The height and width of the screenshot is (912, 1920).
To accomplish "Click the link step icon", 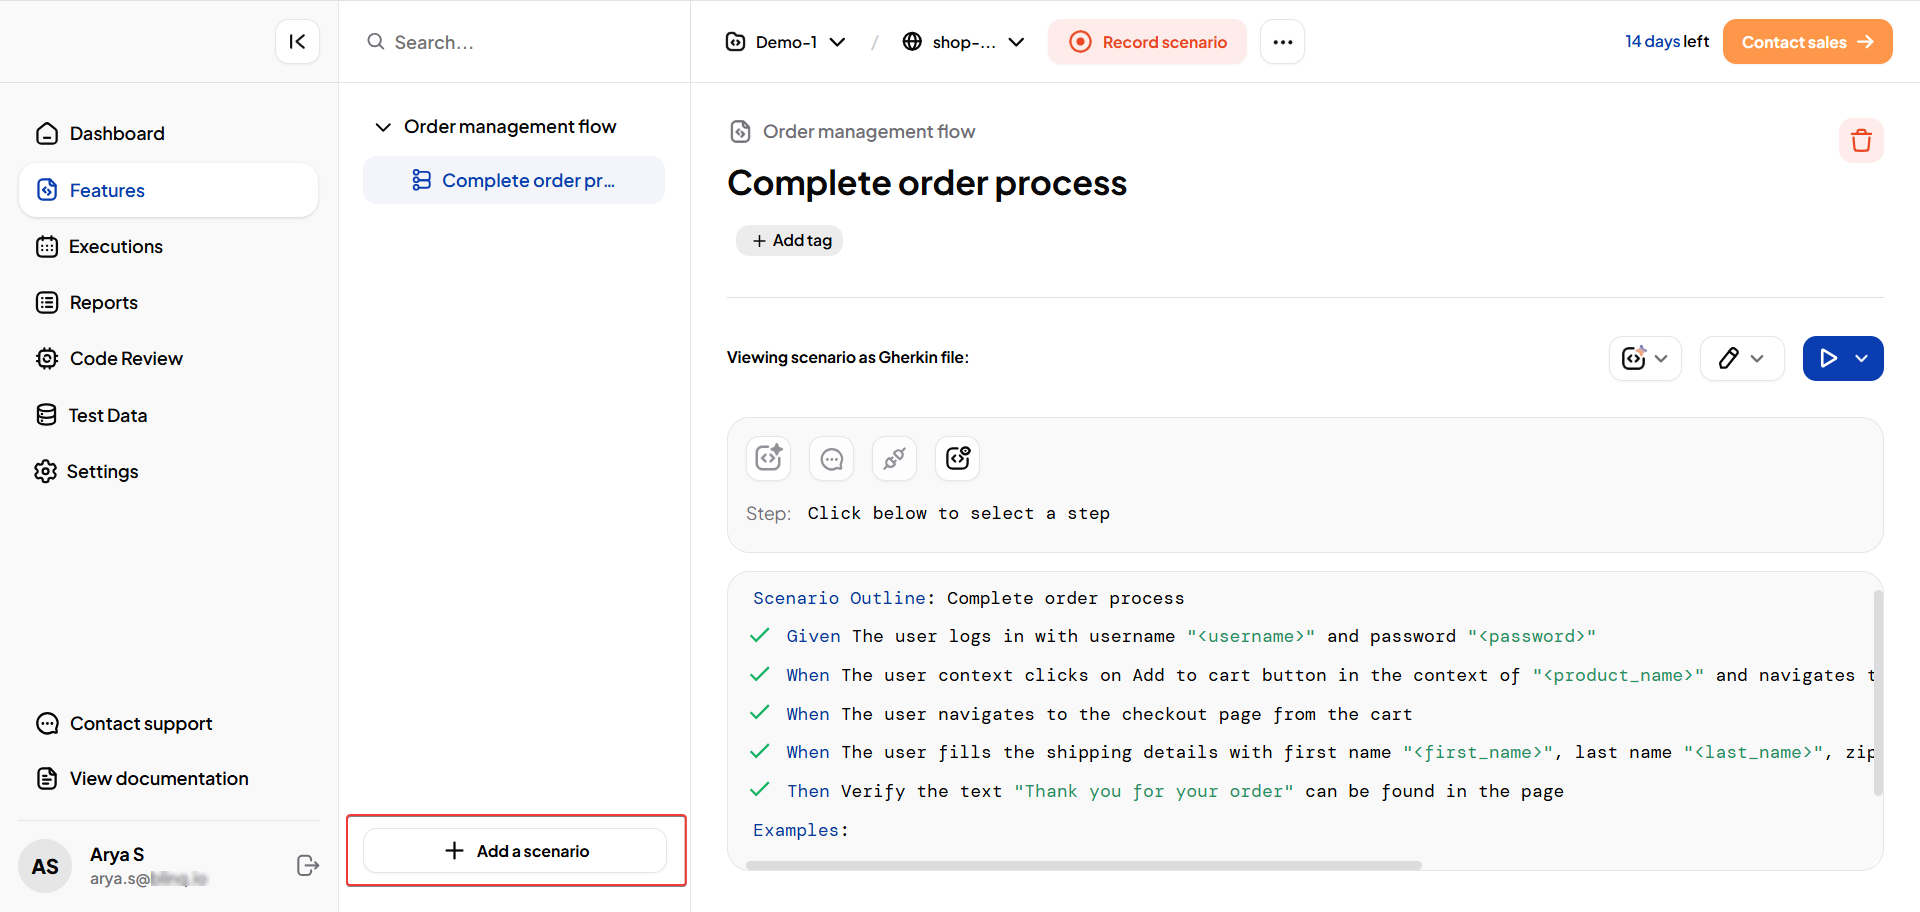I will 894,458.
